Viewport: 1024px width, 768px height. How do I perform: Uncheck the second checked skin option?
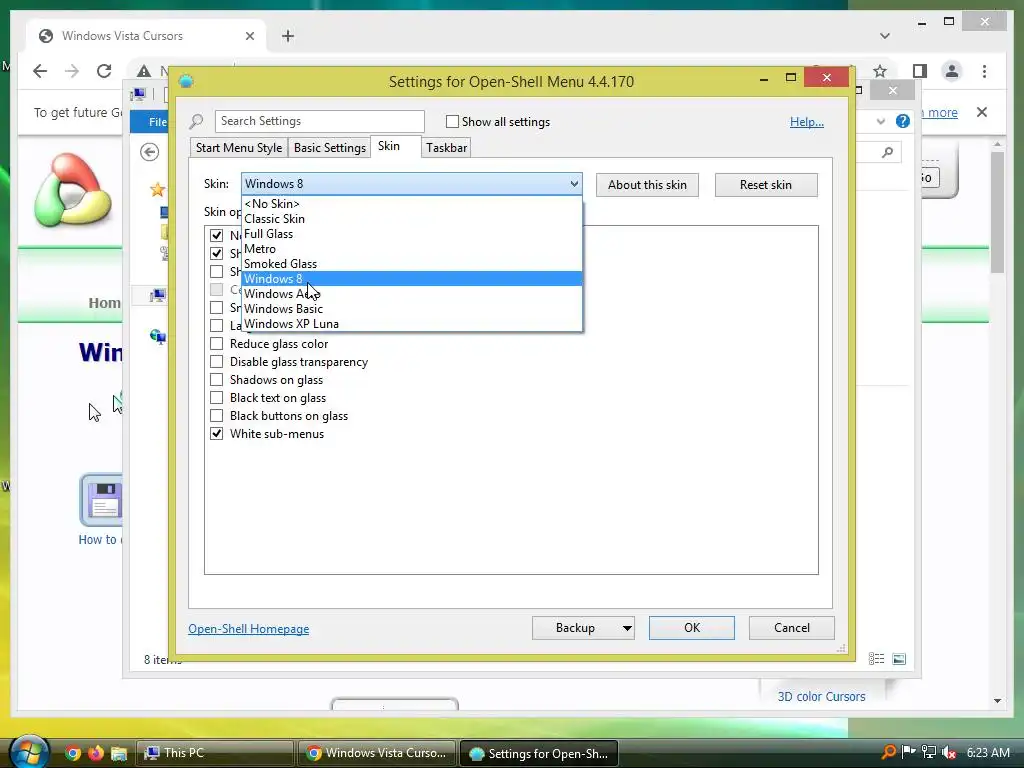216,253
